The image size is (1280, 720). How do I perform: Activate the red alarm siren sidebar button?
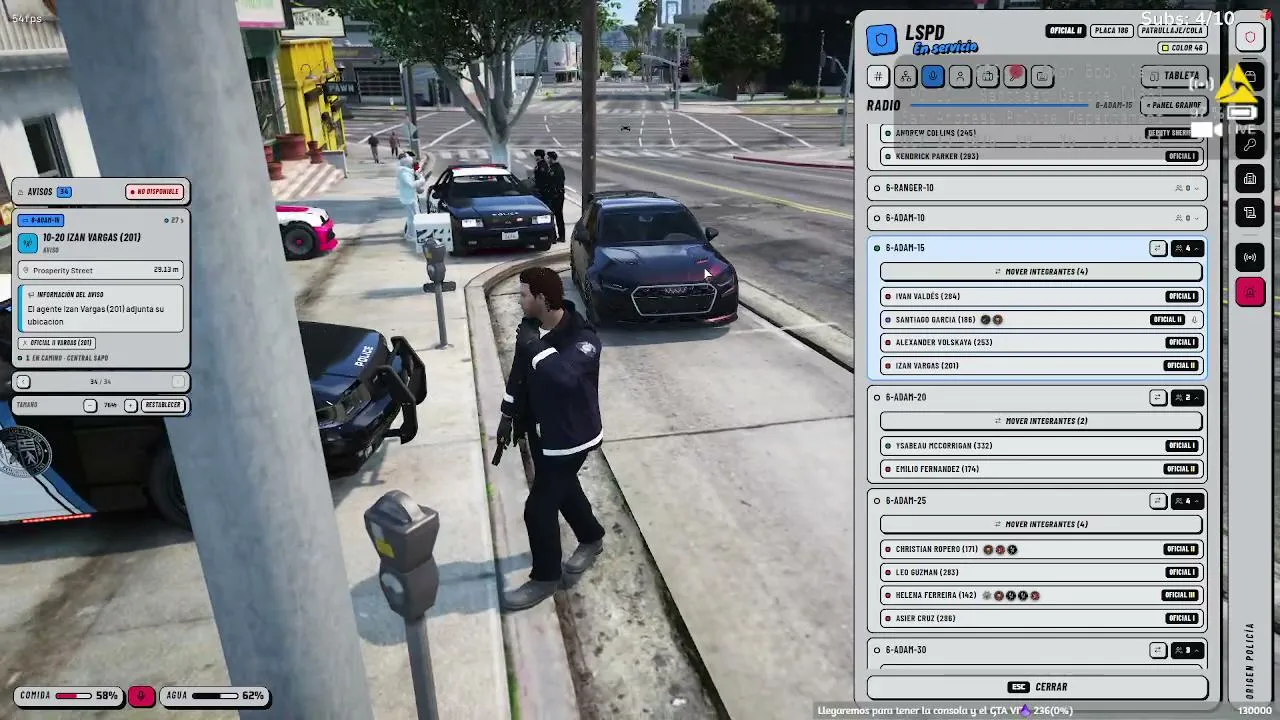pyautogui.click(x=1250, y=292)
